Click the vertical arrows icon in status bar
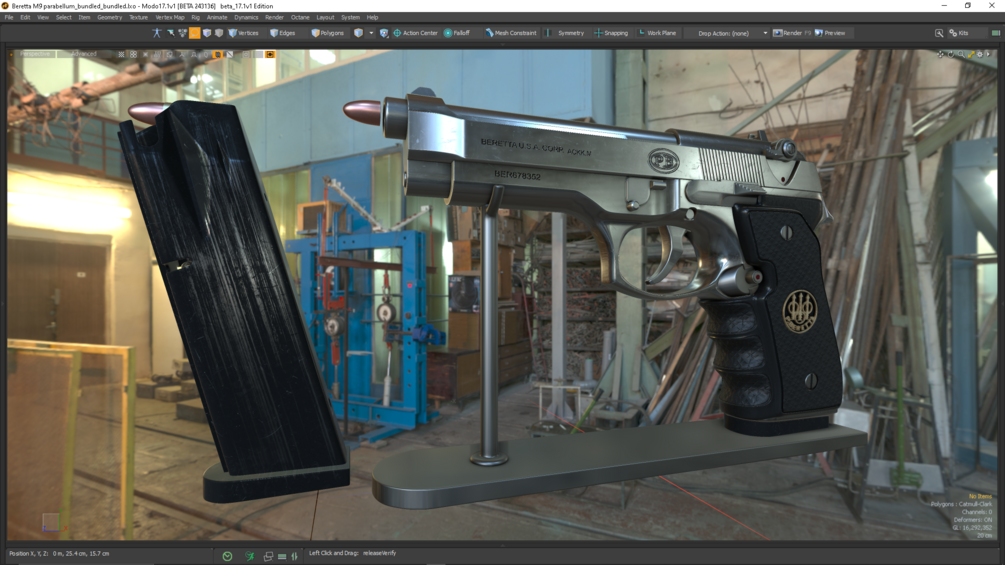The image size is (1005, 565). 294,556
